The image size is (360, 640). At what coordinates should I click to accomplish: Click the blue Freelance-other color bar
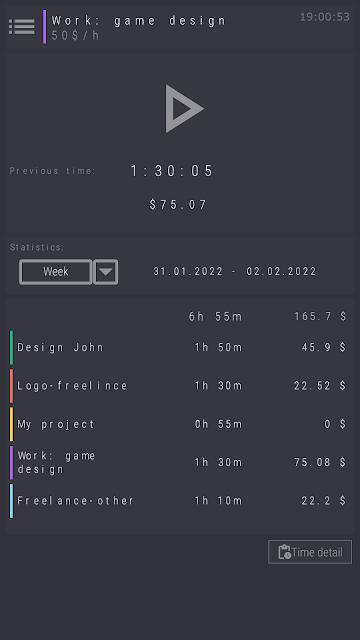coord(11,501)
